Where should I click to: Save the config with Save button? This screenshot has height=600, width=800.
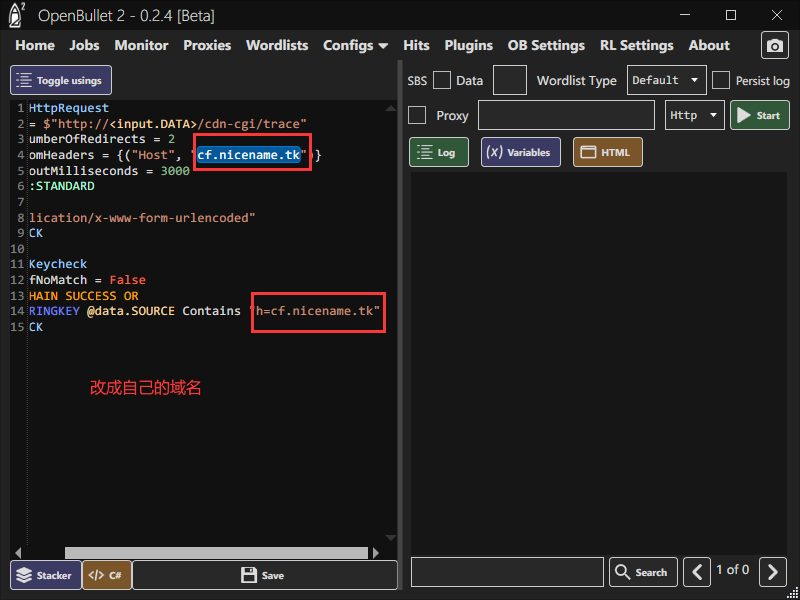(264, 575)
